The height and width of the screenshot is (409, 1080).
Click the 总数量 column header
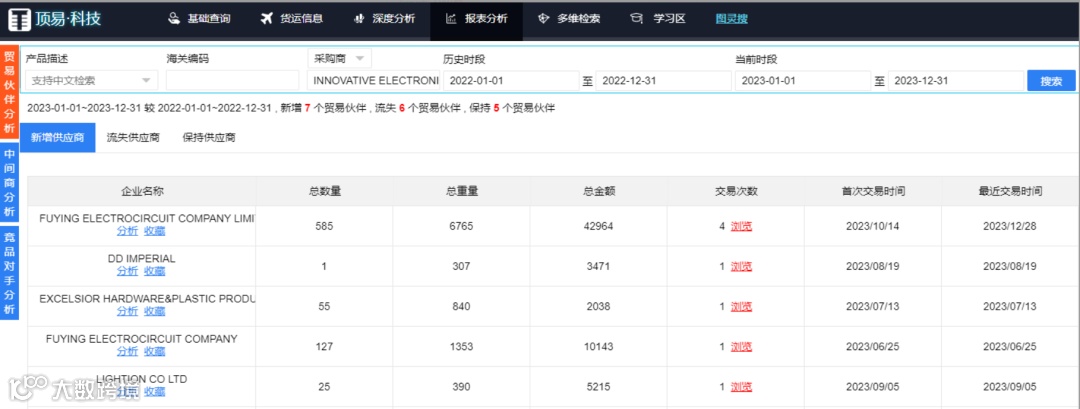pyautogui.click(x=325, y=191)
